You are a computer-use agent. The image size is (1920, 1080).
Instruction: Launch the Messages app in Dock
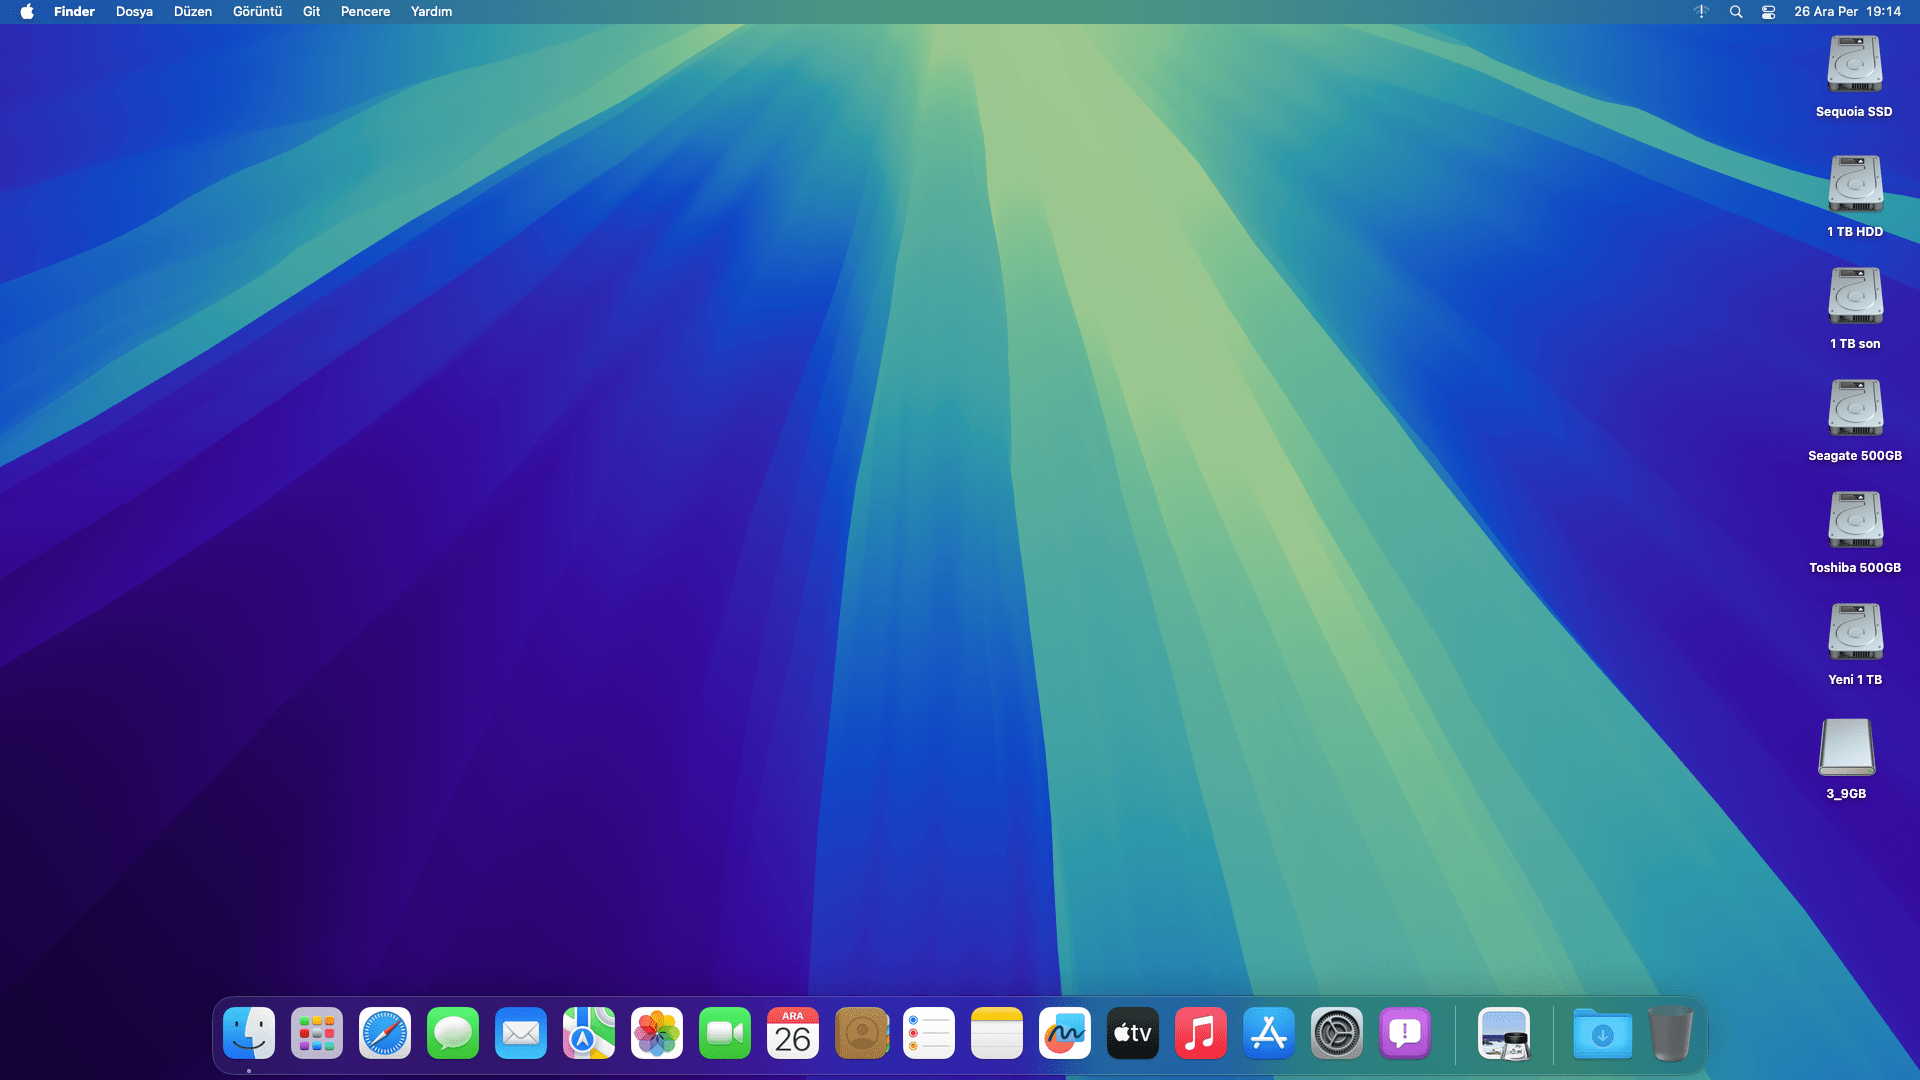(453, 1033)
